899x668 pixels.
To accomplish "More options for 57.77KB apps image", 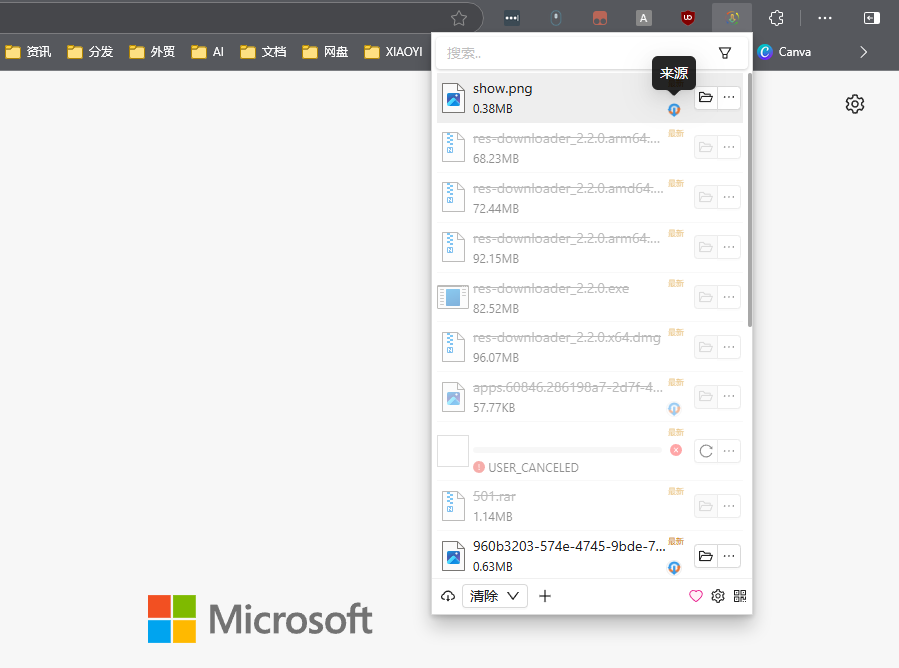I will [x=729, y=397].
